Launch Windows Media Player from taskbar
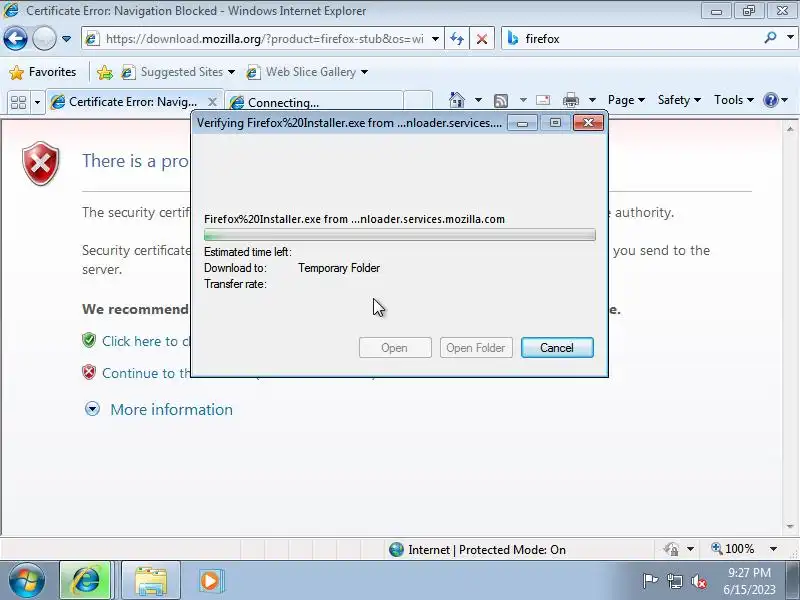Viewport: 800px width, 600px height. point(210,581)
